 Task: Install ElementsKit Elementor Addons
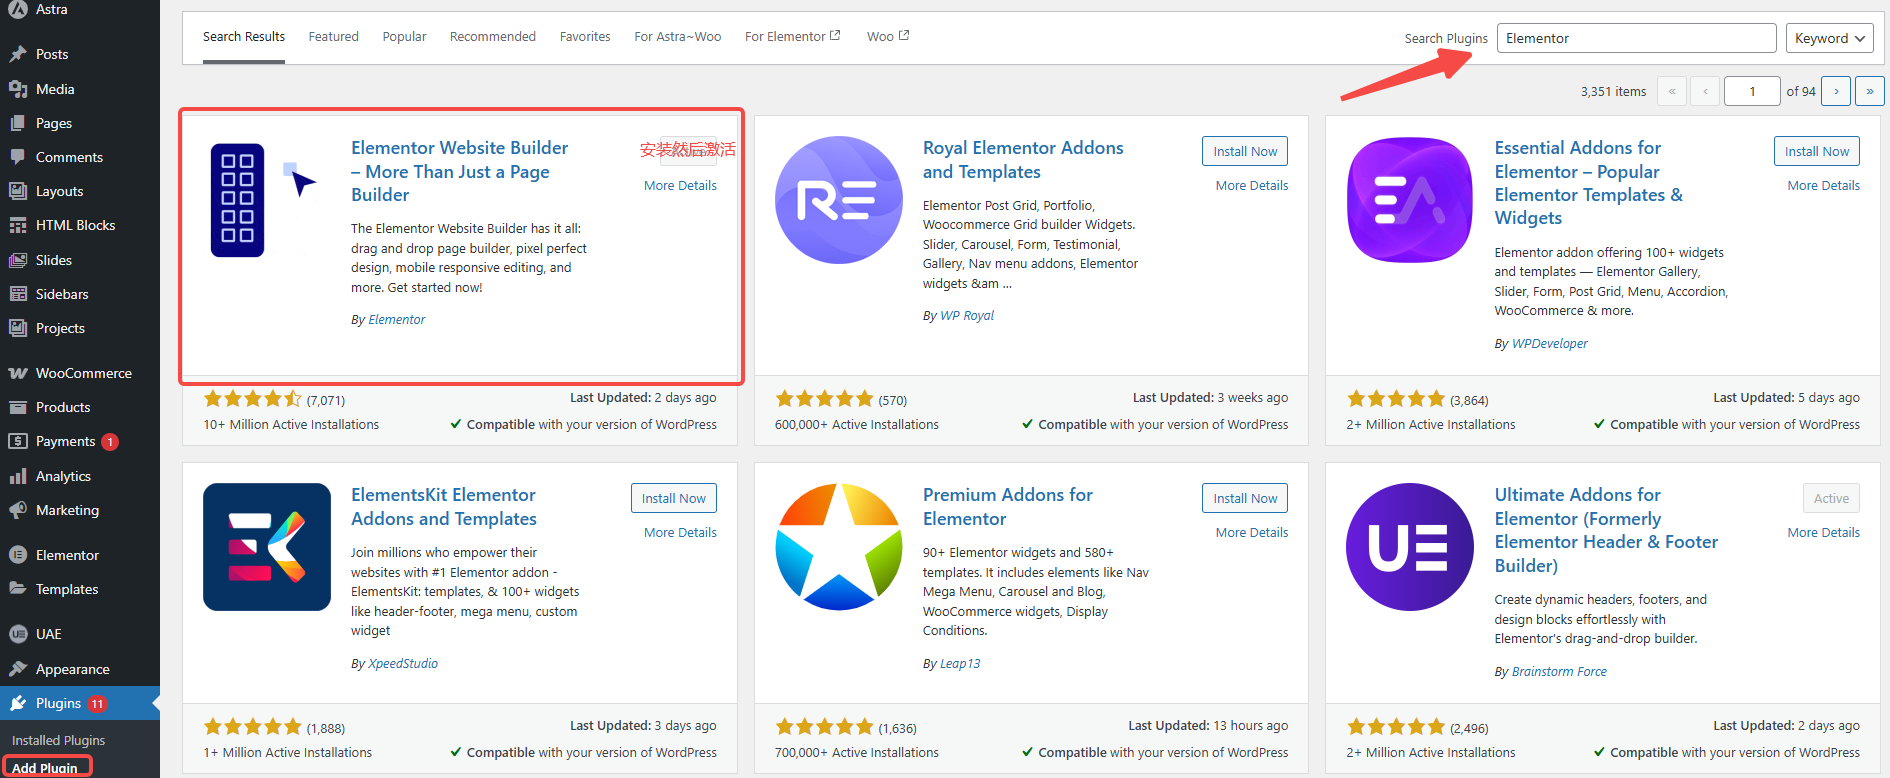[x=673, y=498]
